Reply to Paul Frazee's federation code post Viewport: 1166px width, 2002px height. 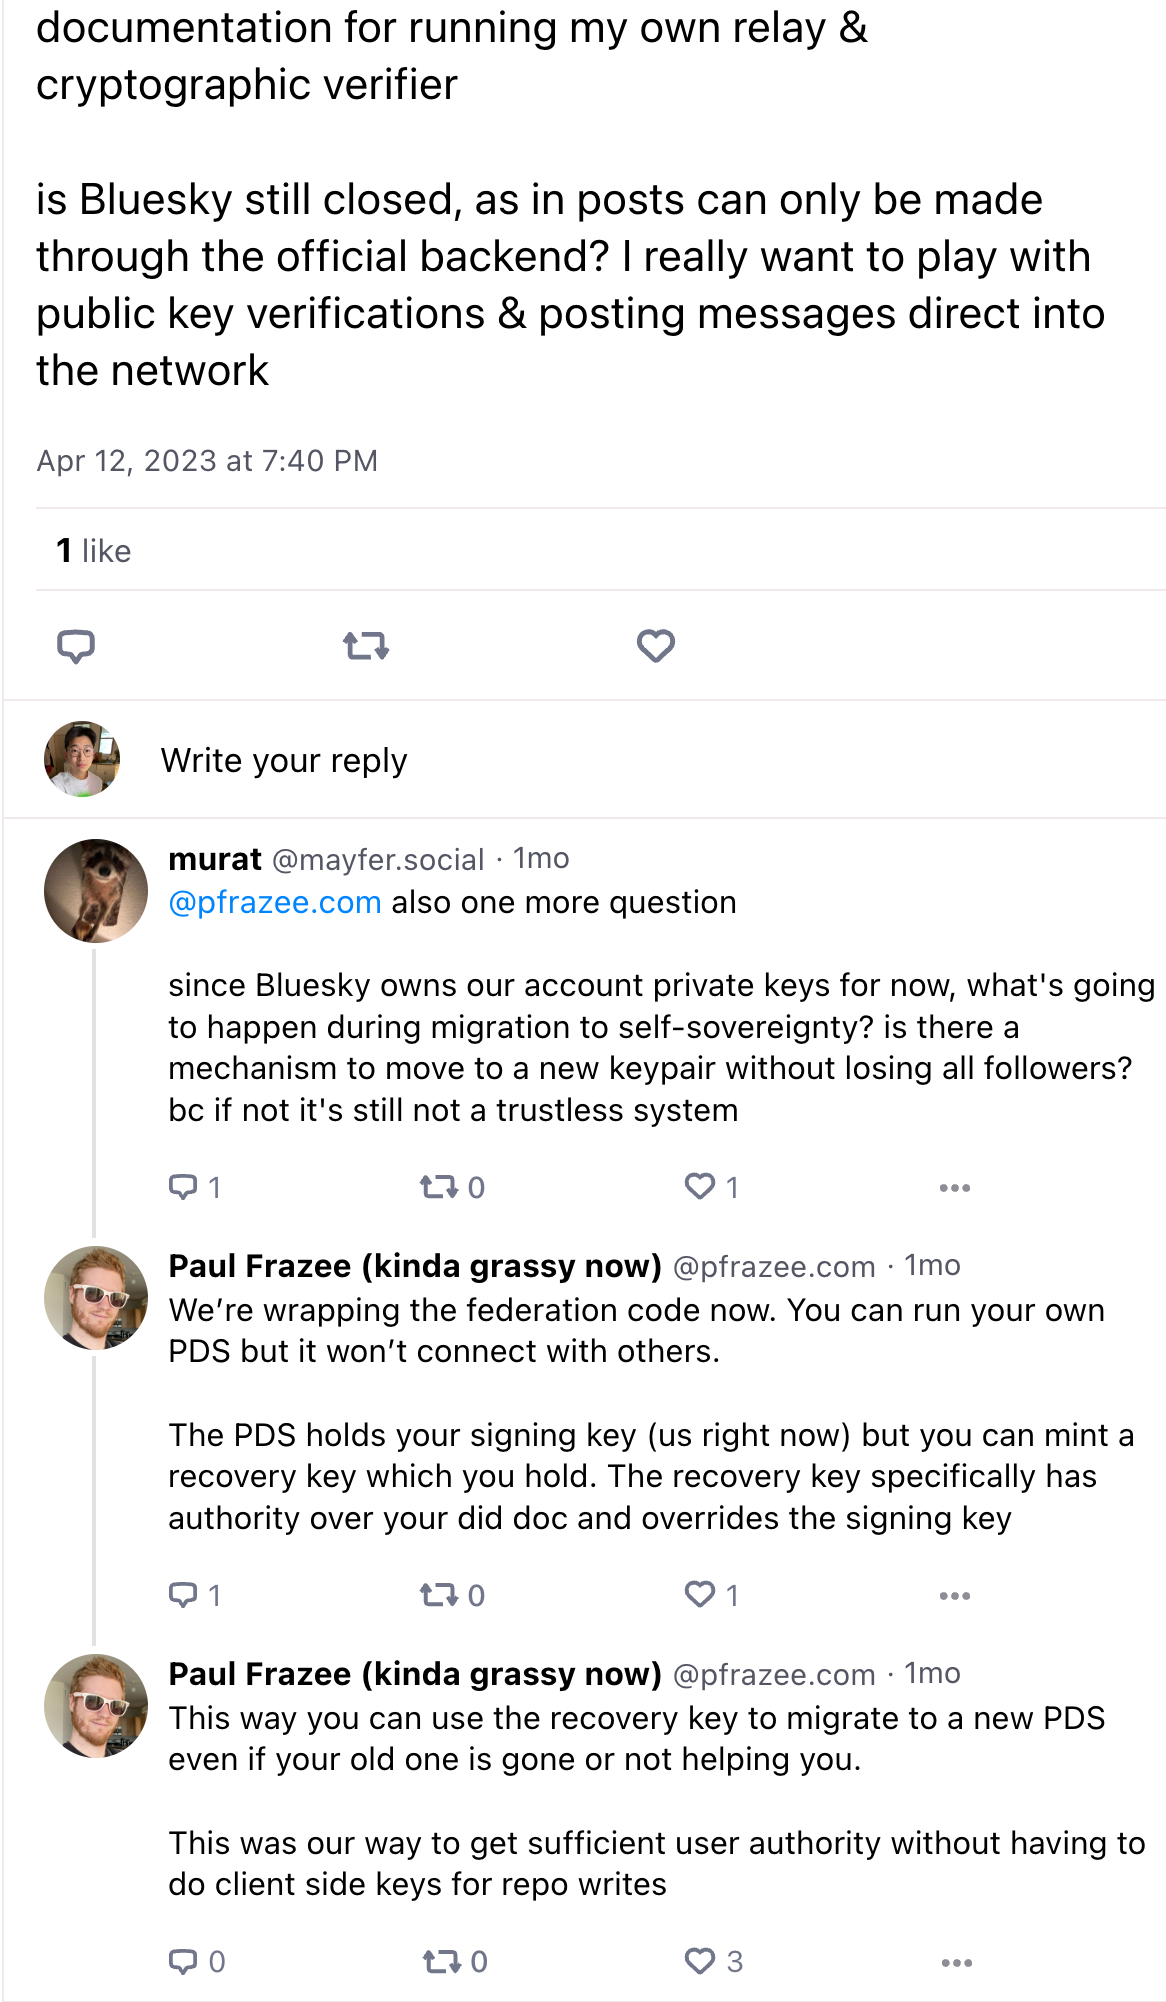pos(184,1595)
